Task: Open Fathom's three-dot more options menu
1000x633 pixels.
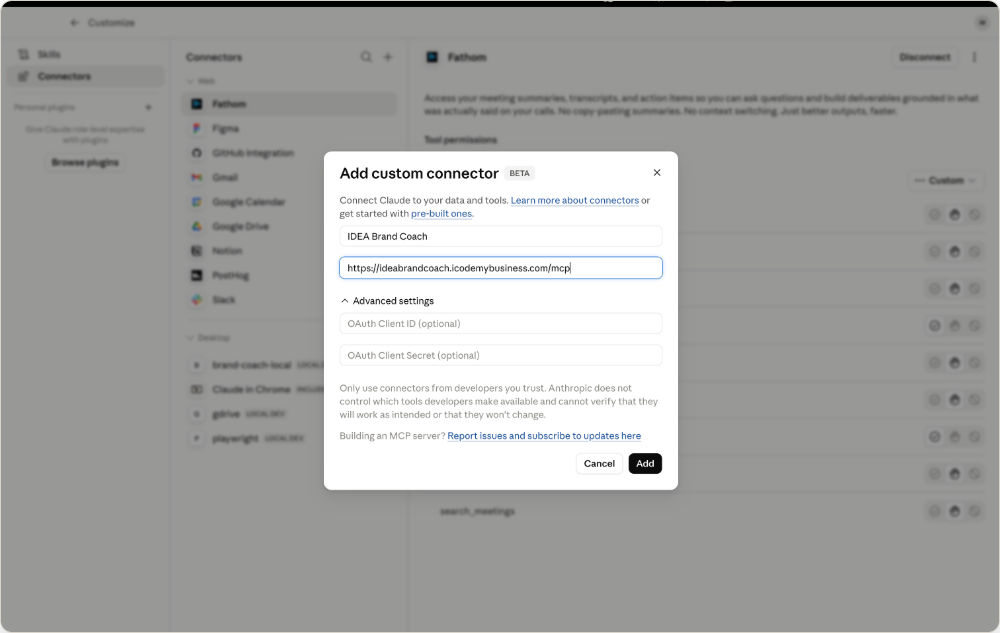Action: [974, 57]
